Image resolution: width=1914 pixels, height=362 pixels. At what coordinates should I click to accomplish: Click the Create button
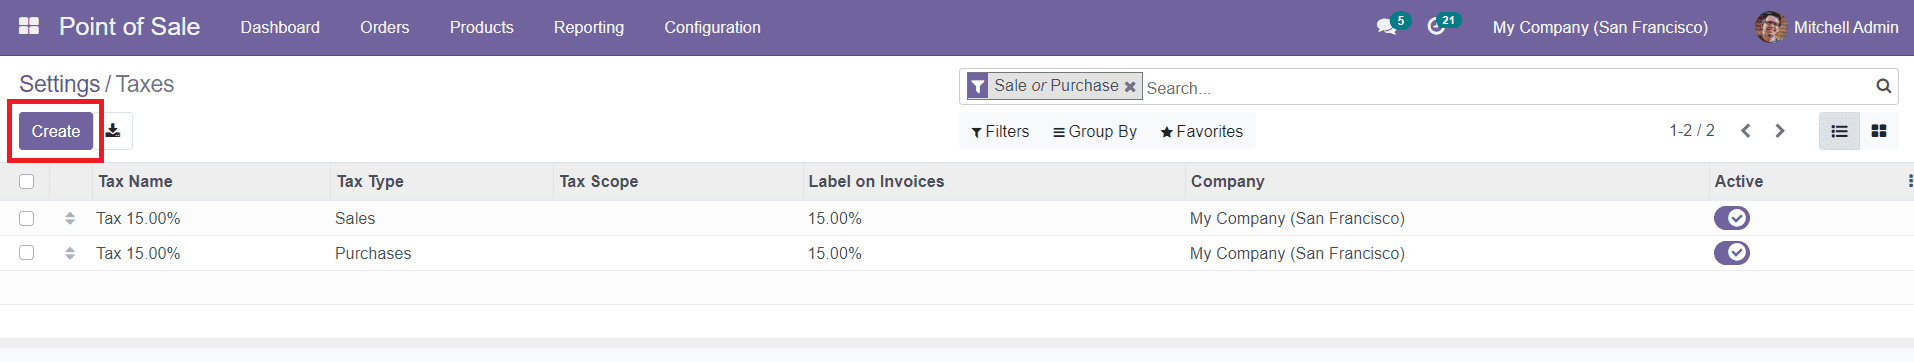pyautogui.click(x=56, y=131)
